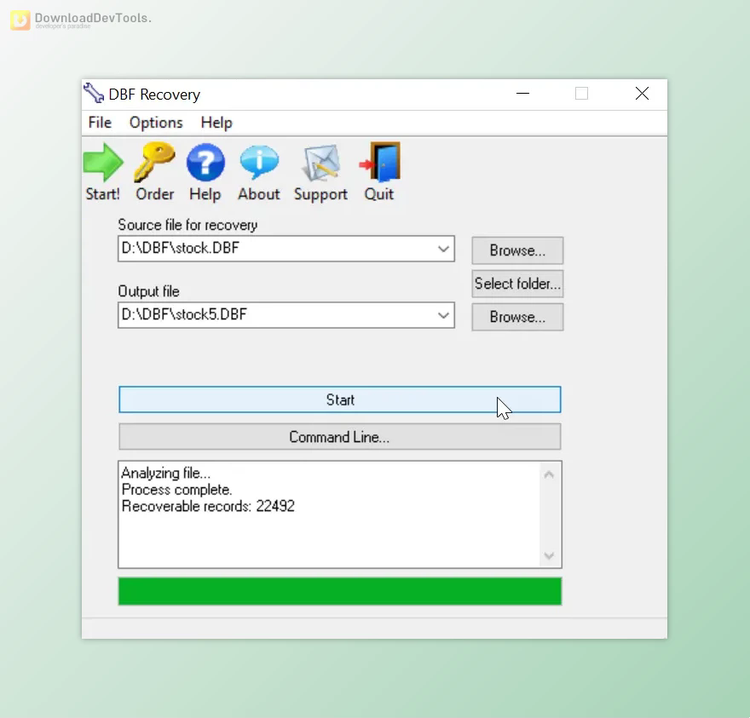Expand the output file dropdown arrow

(443, 315)
